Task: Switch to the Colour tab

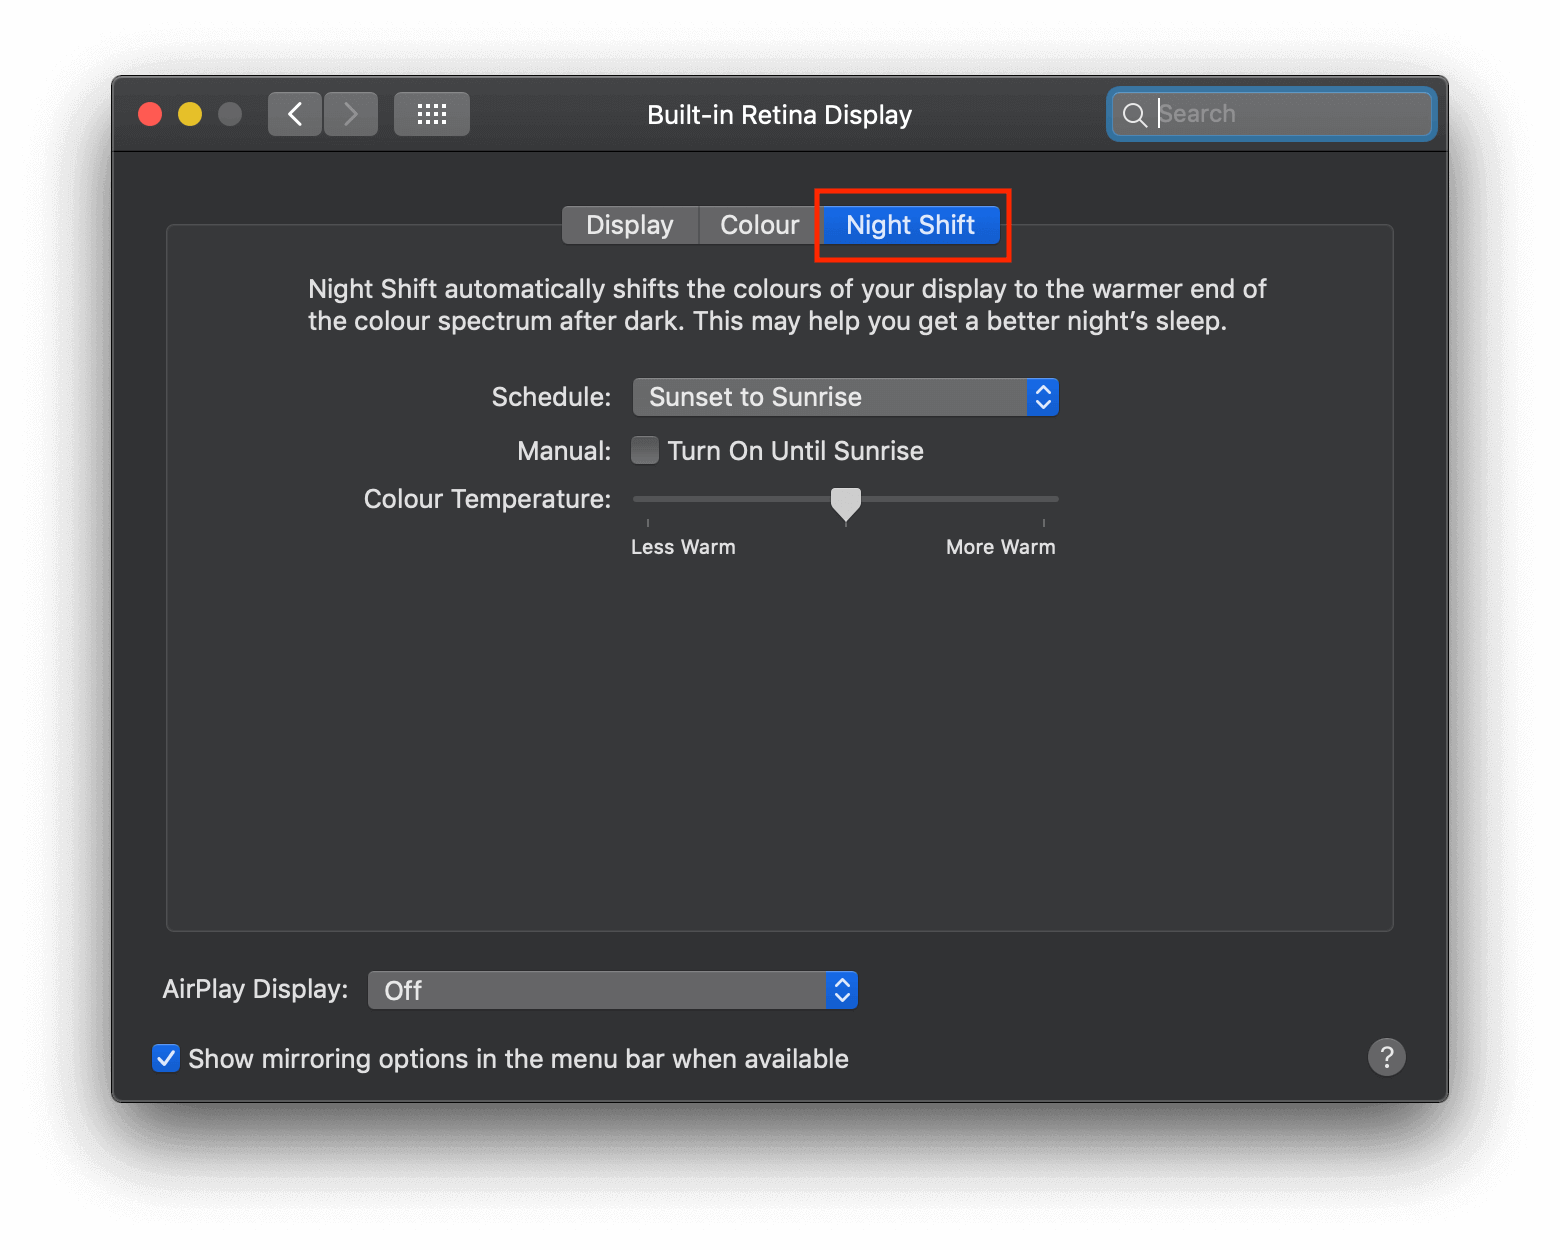Action: (759, 225)
